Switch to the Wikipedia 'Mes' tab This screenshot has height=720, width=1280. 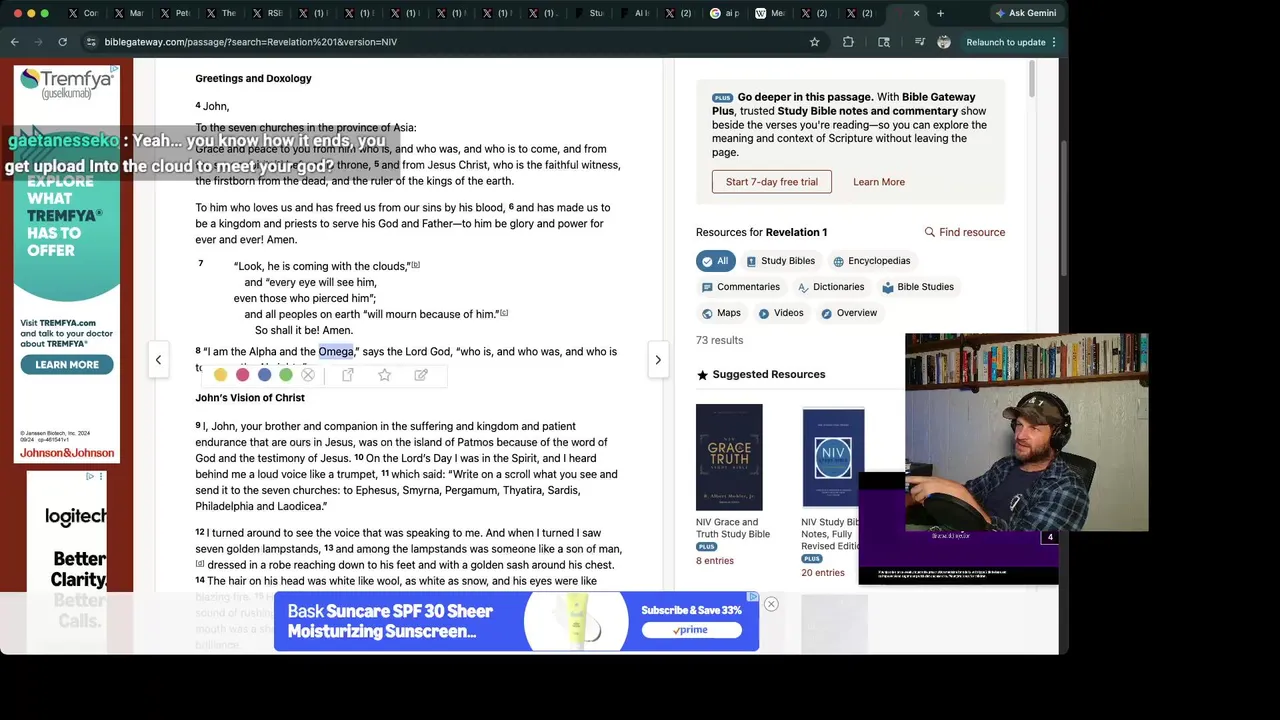click(771, 13)
